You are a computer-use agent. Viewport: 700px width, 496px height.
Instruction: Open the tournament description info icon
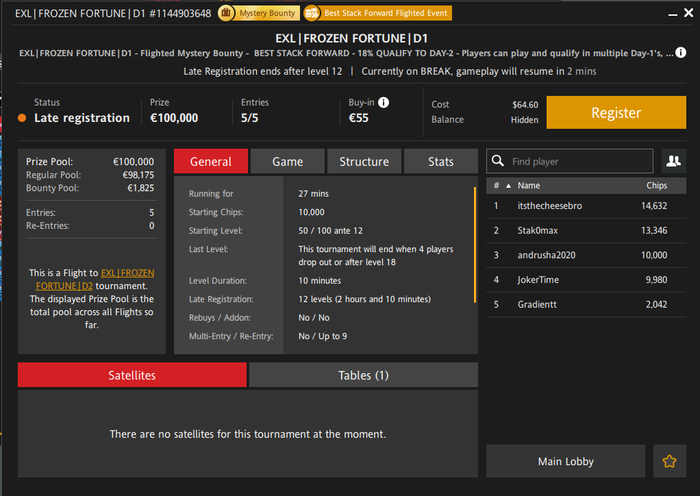coord(680,53)
